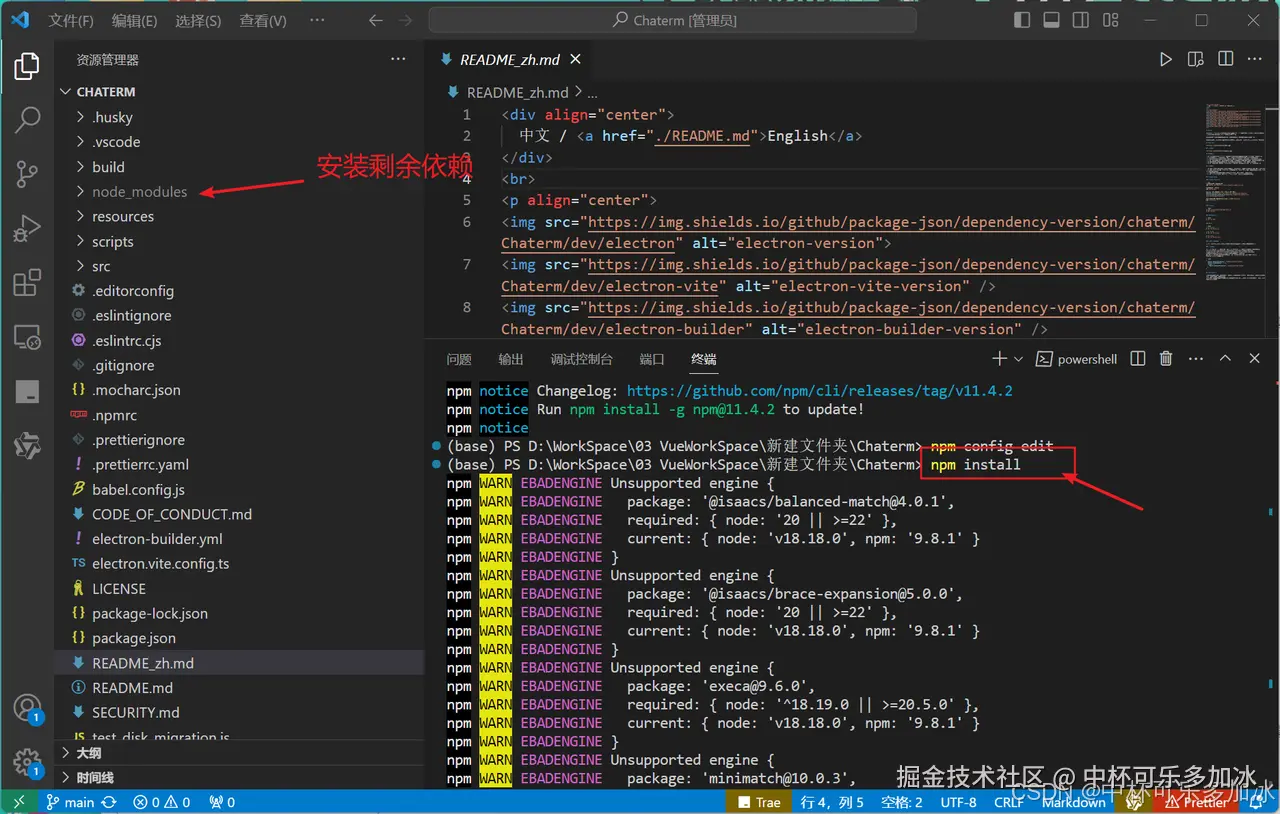Open the Search view in activity bar
The image size is (1280, 814).
point(27,120)
